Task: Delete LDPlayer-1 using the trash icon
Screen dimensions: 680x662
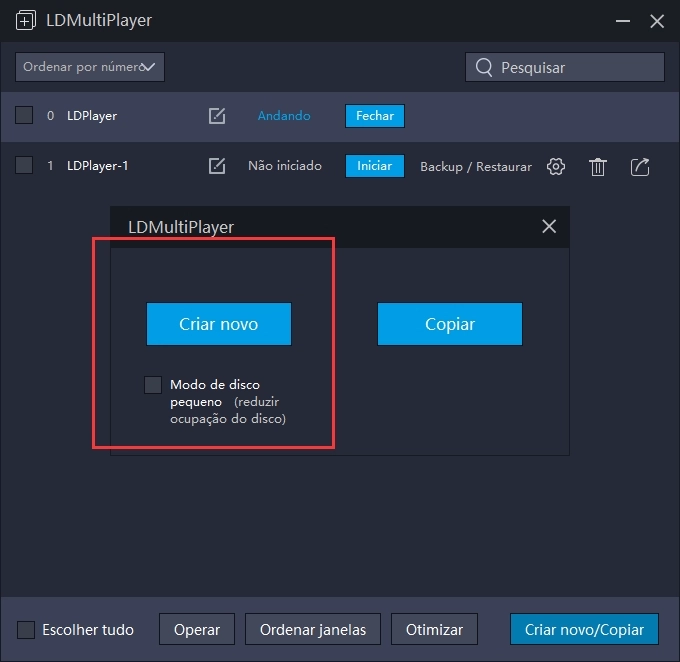Action: tap(598, 167)
